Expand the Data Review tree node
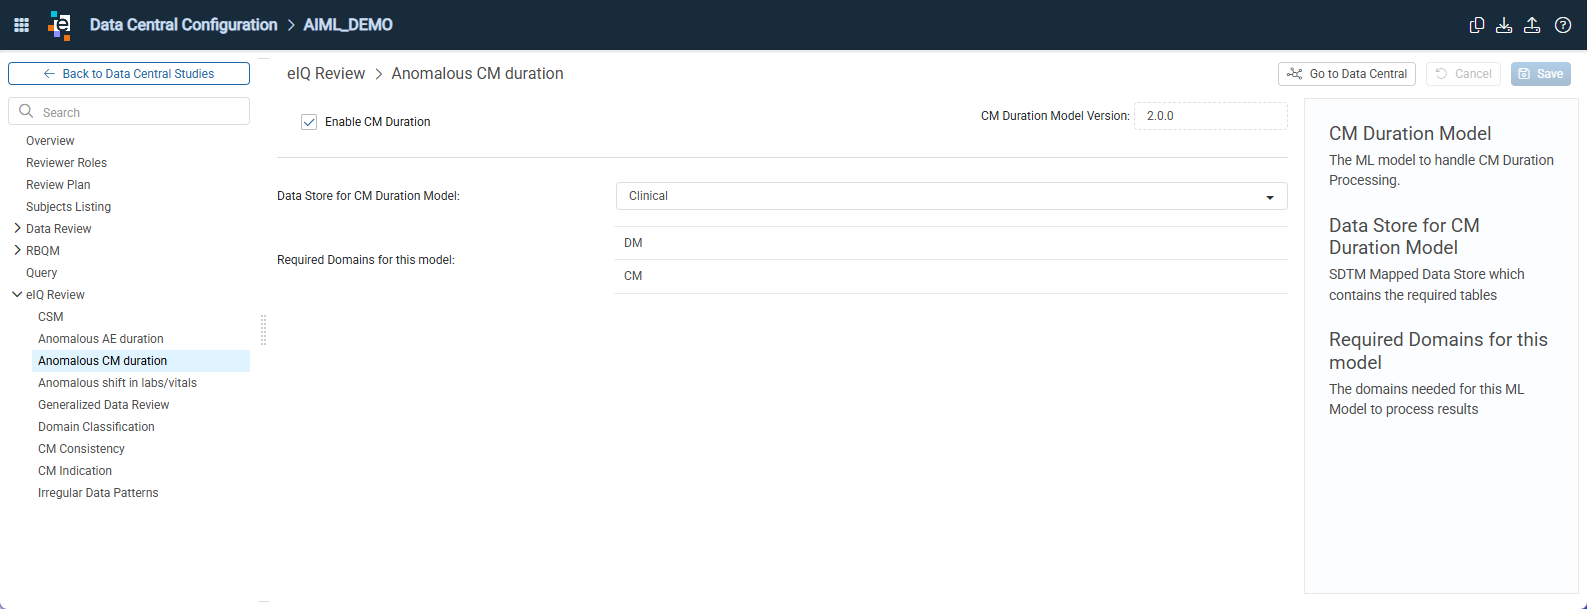1587x609 pixels. click(17, 228)
